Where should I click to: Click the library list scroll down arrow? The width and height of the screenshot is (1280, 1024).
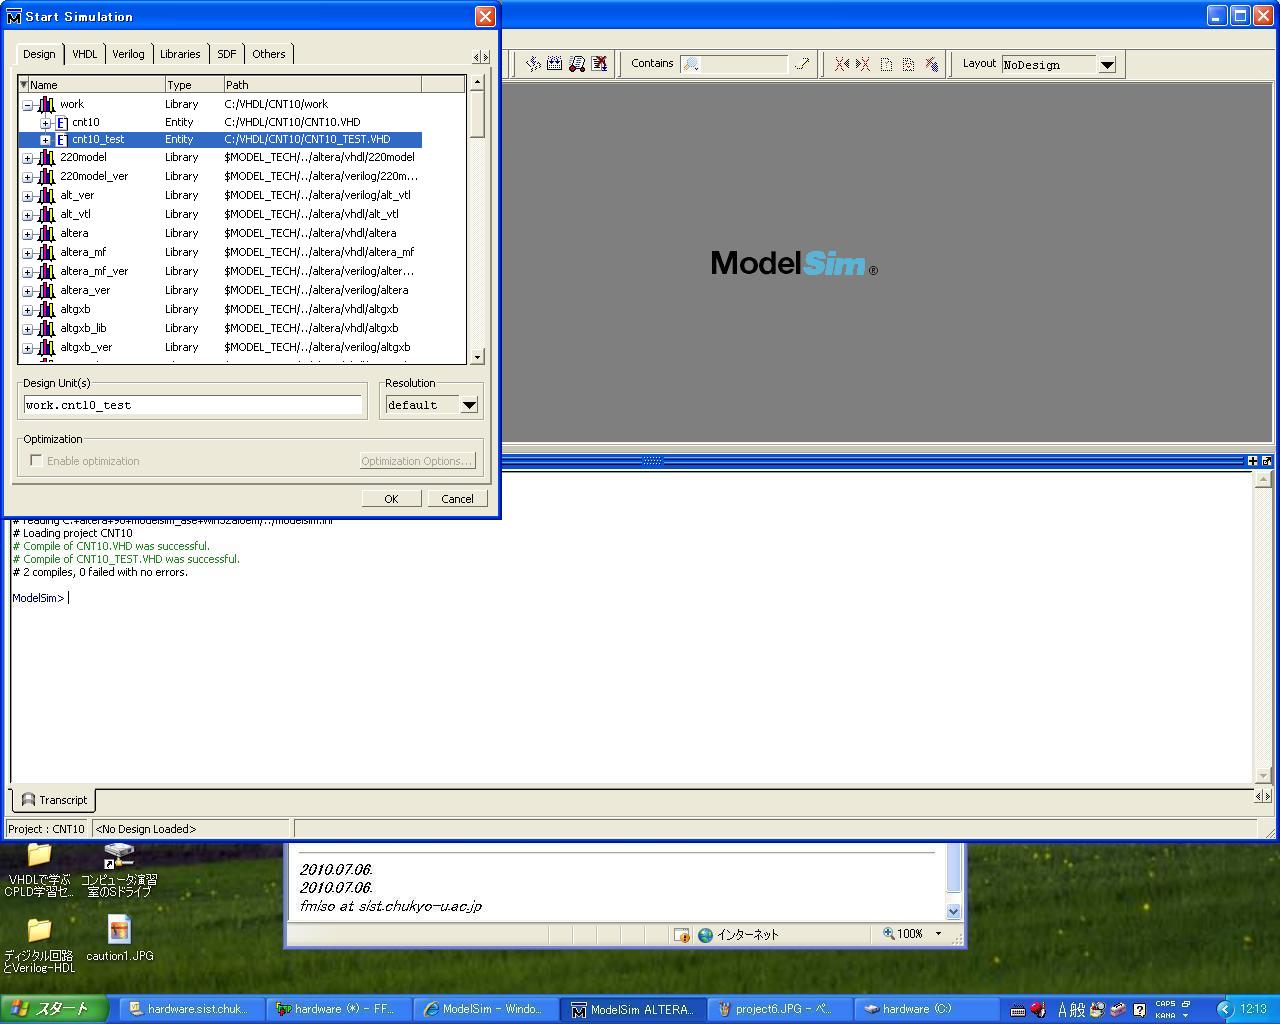(477, 357)
